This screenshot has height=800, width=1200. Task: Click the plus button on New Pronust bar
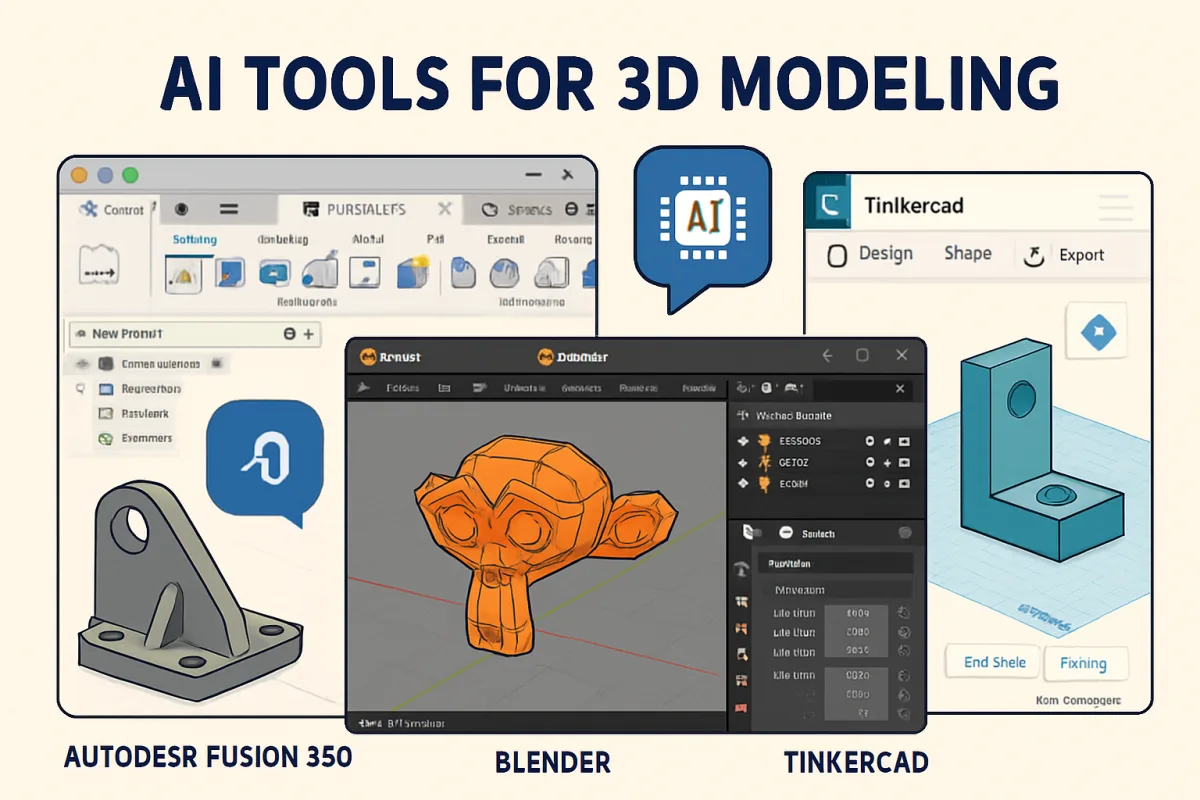pos(308,334)
